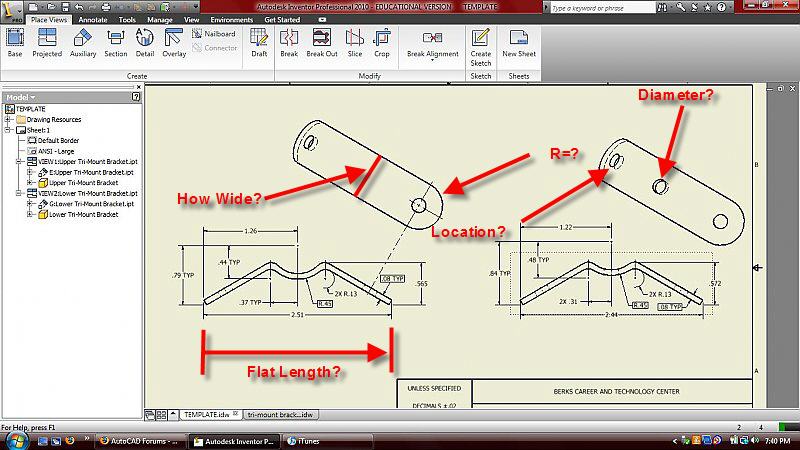Switch to the Place Views tab
The width and height of the screenshot is (800, 450).
click(48, 20)
